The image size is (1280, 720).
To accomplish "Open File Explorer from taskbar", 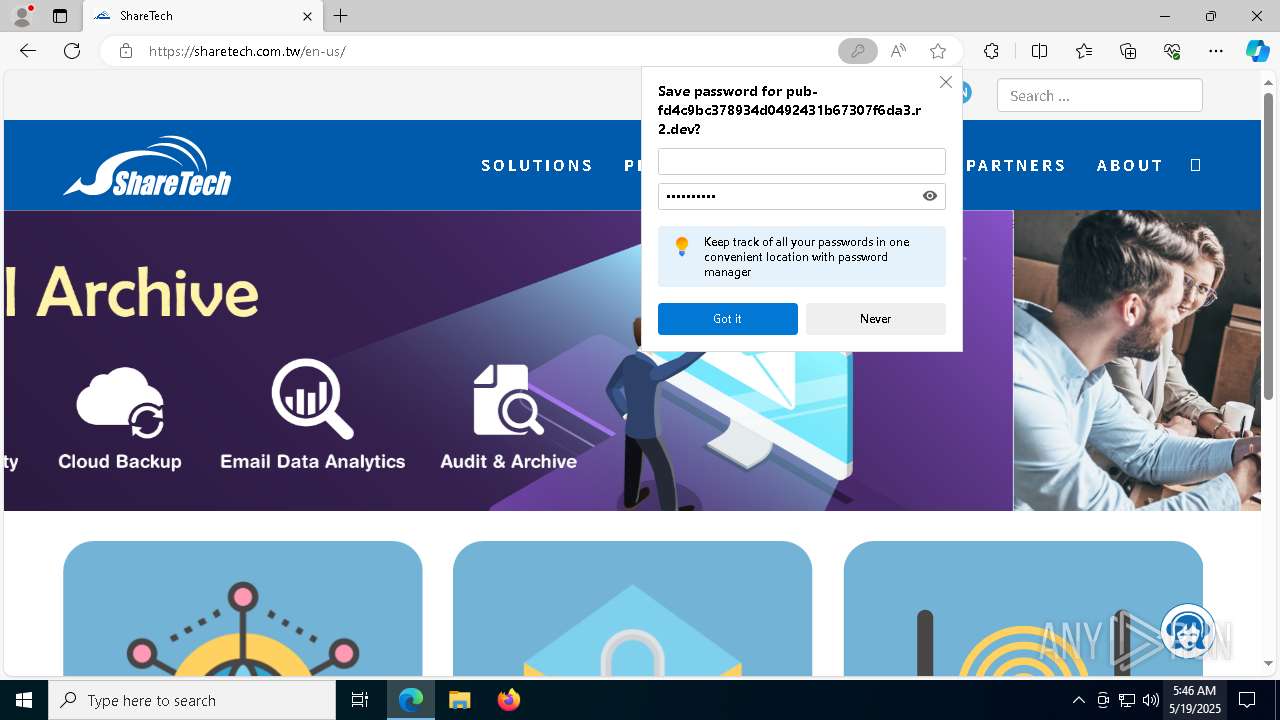I will (x=459, y=700).
